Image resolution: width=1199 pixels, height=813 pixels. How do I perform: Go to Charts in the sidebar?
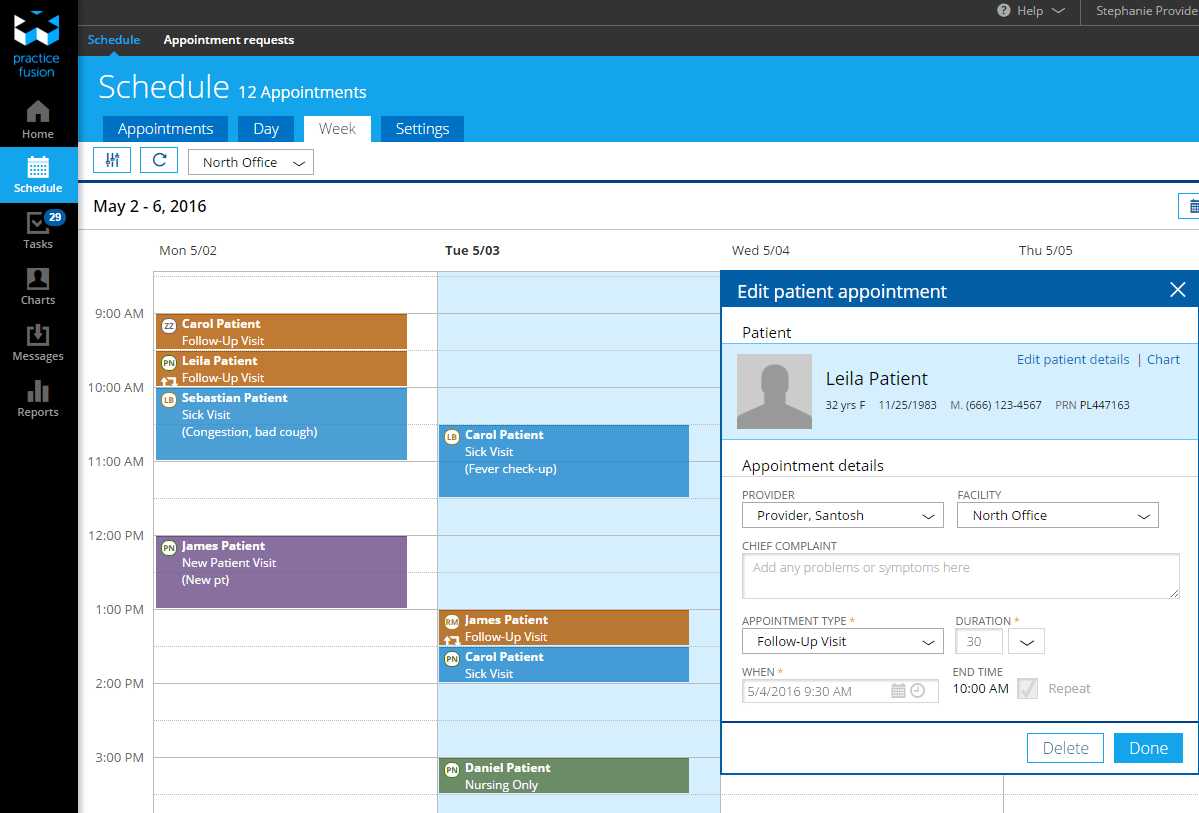pyautogui.click(x=38, y=286)
